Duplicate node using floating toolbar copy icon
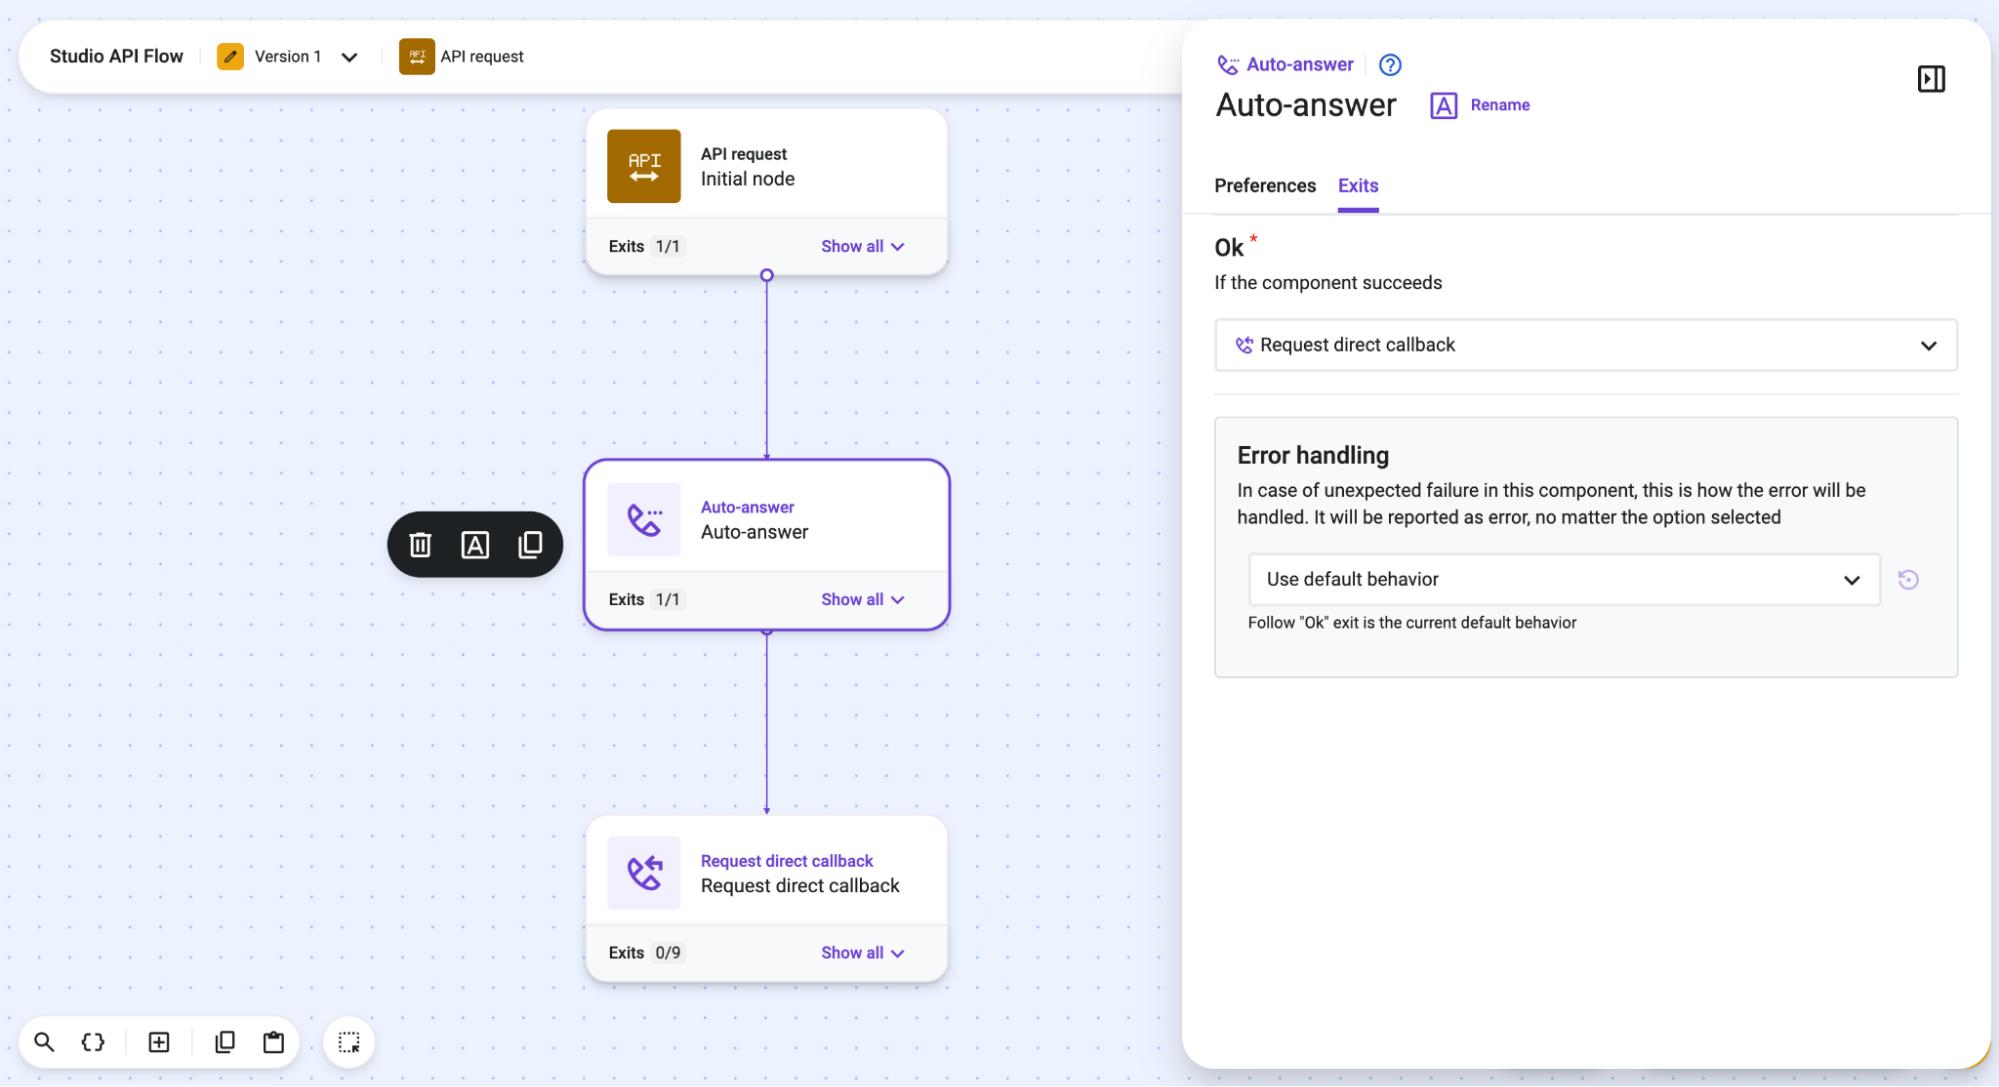 pos(530,544)
